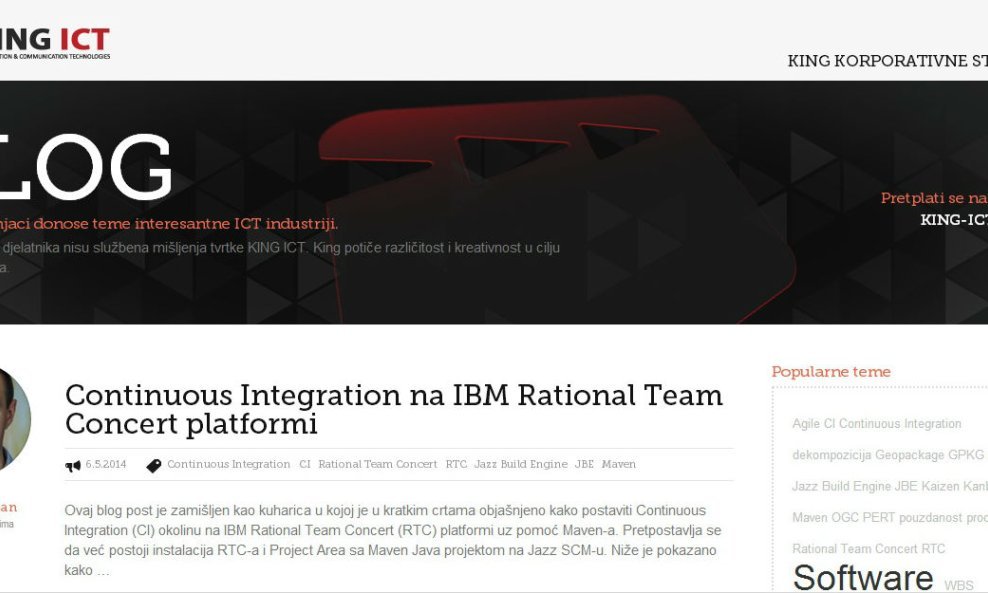Image resolution: width=988 pixels, height=593 pixels.
Task: Select the Jazz Build Engine tag under the post title
Action: (521, 464)
